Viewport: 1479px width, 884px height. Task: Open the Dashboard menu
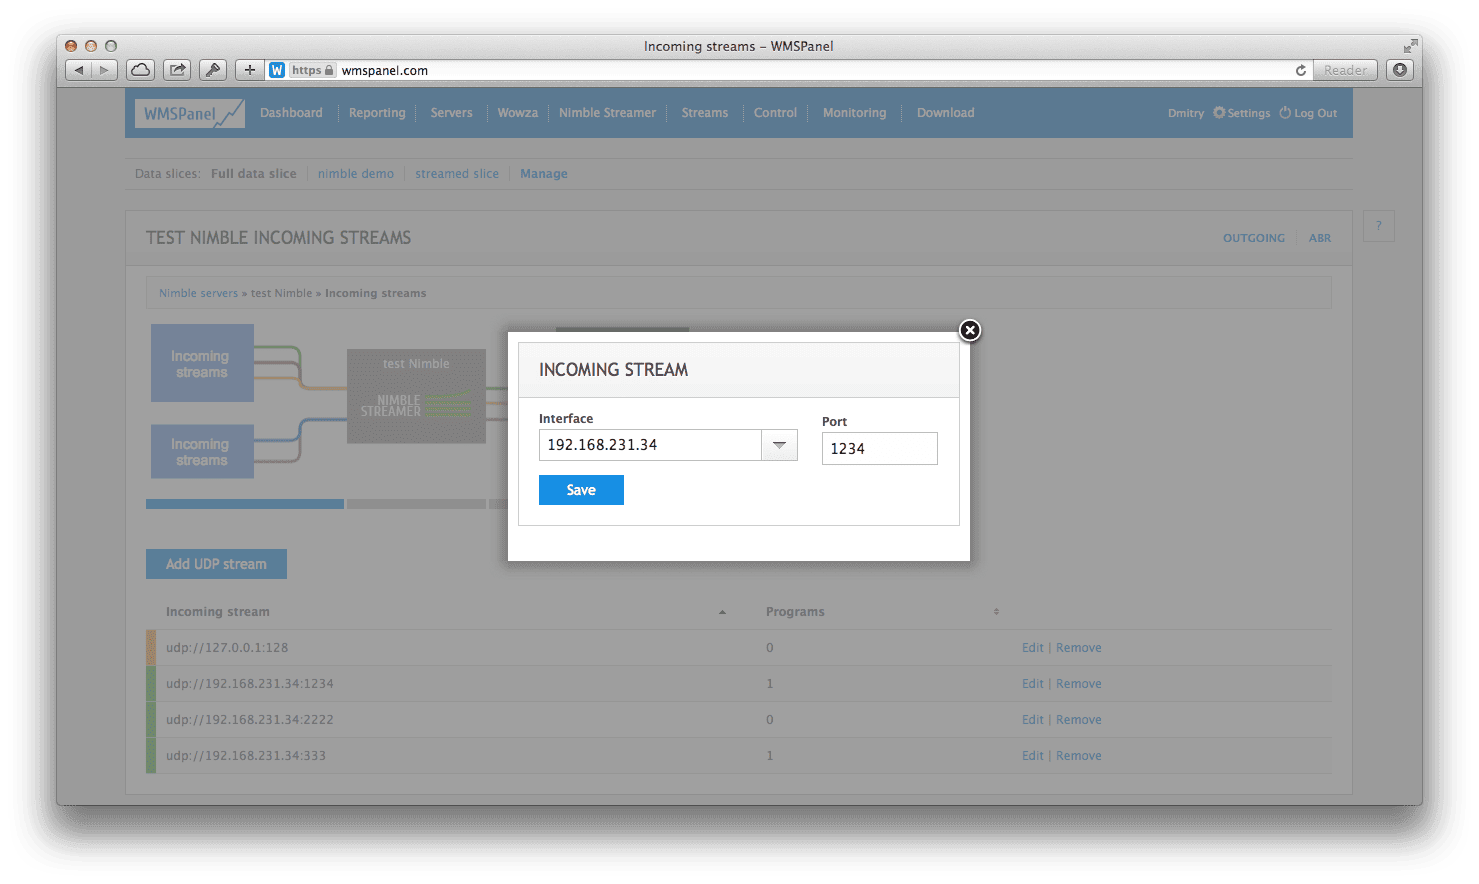291,113
